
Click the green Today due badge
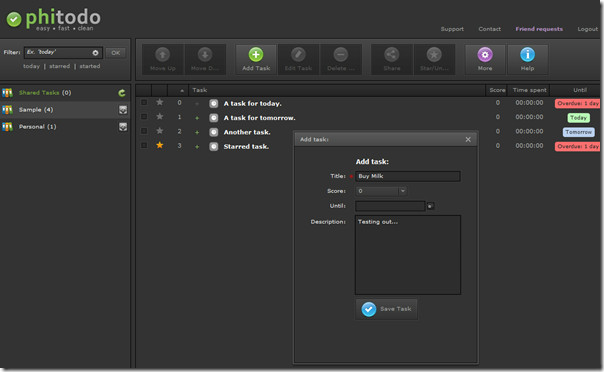(x=578, y=118)
